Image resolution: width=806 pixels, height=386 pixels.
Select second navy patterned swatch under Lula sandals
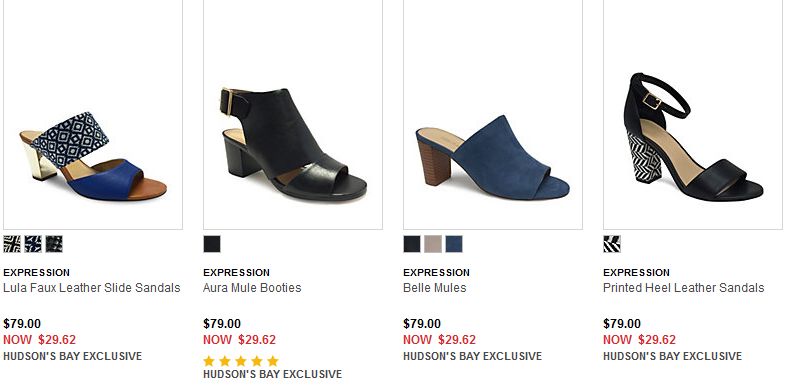tap(33, 244)
